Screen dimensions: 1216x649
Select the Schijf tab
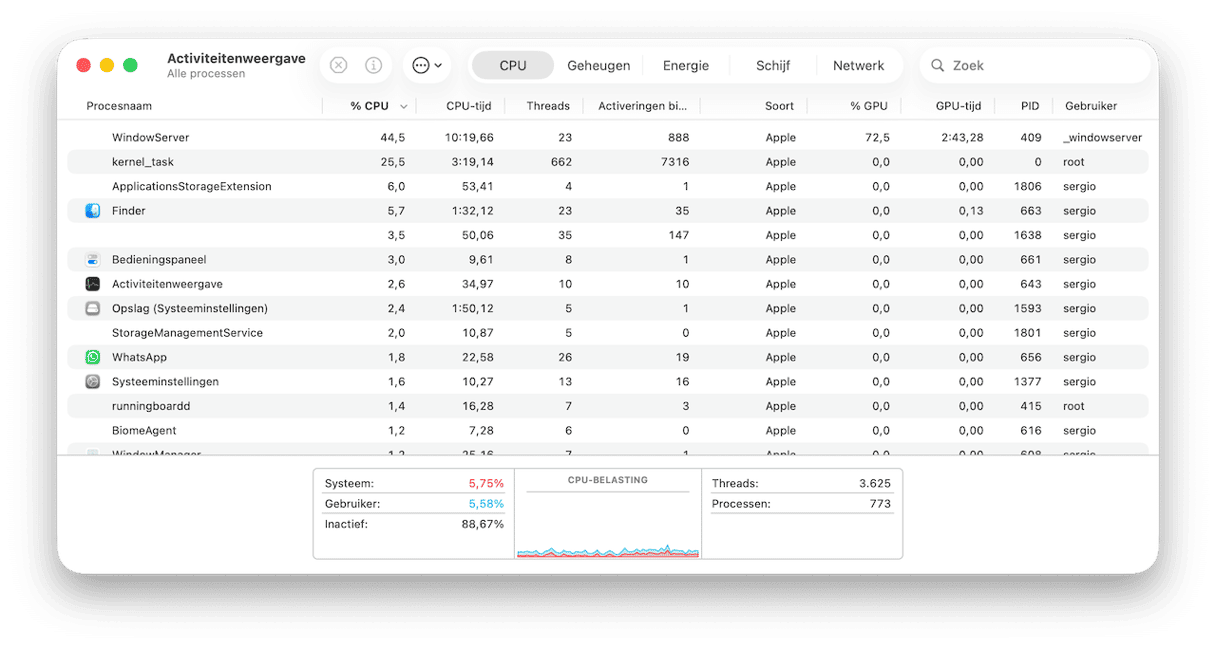[x=773, y=65]
